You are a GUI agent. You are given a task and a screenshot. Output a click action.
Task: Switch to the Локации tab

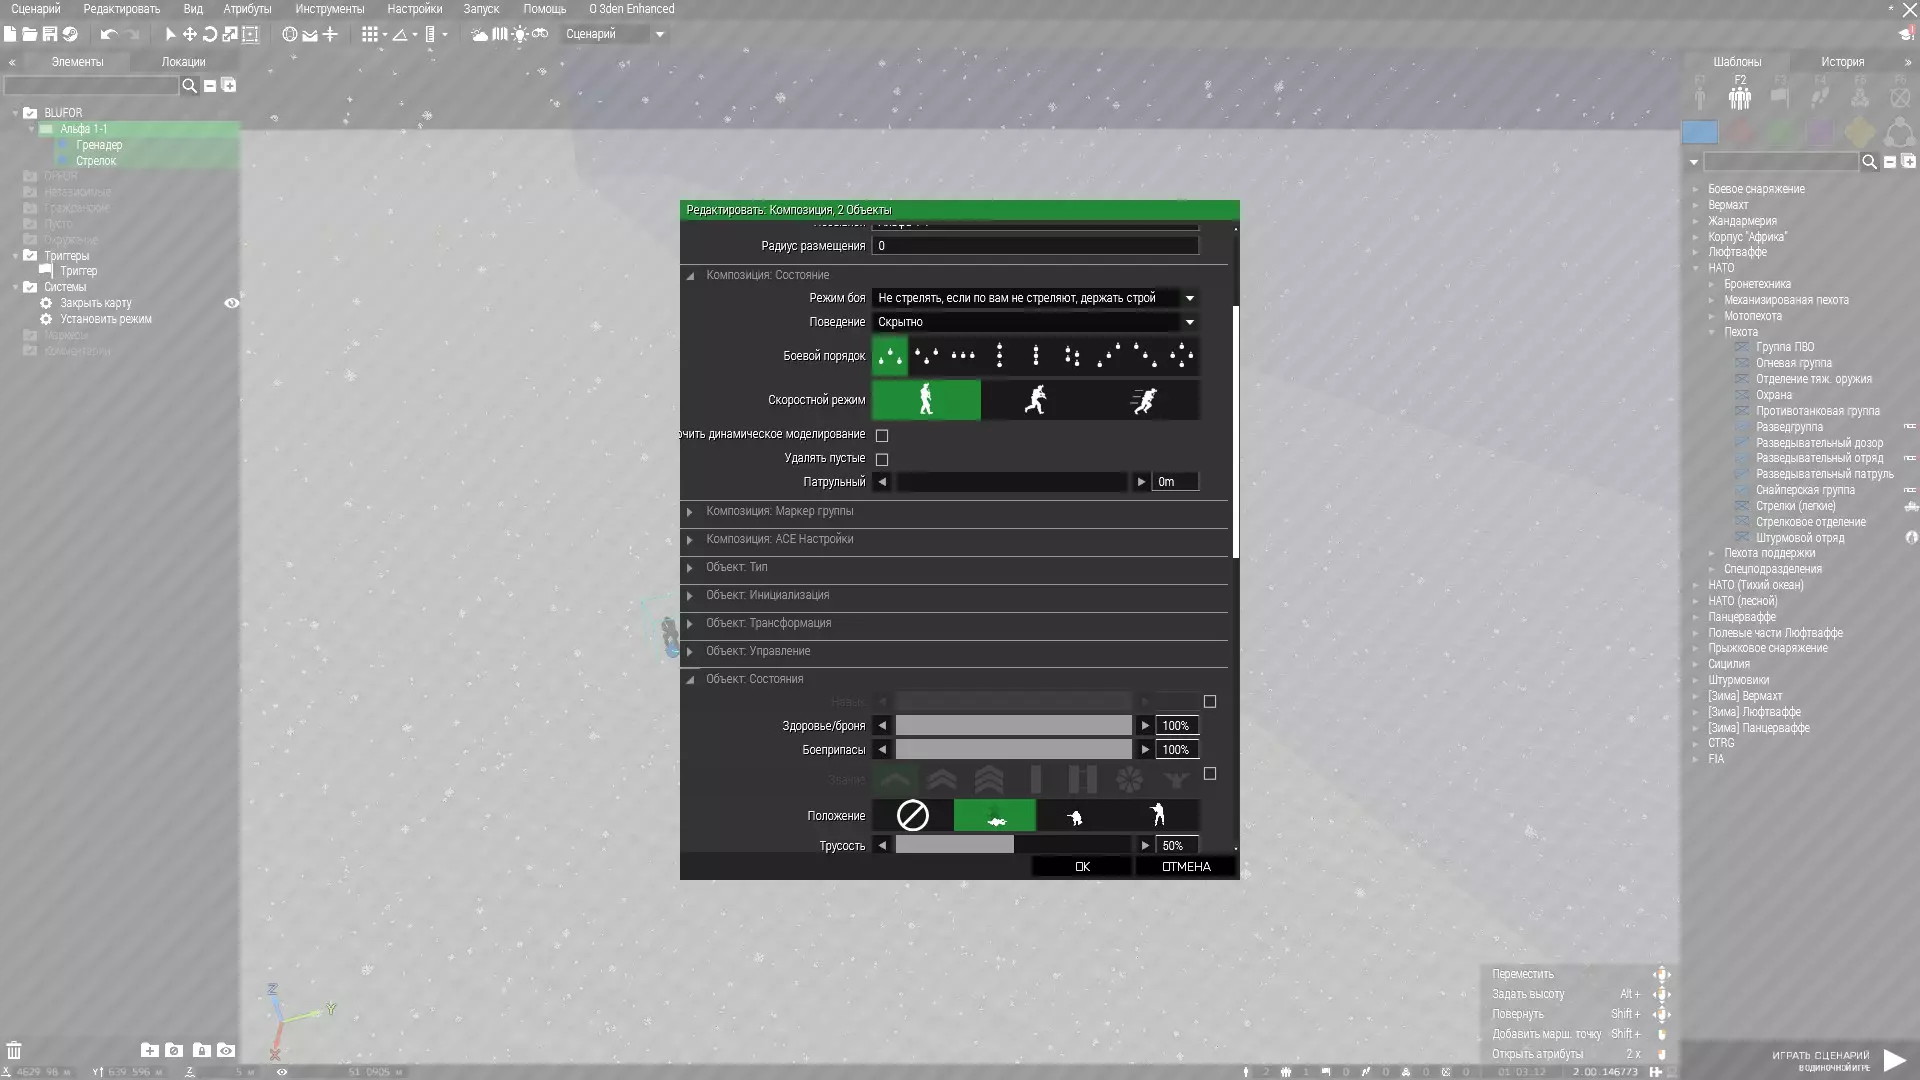(183, 62)
